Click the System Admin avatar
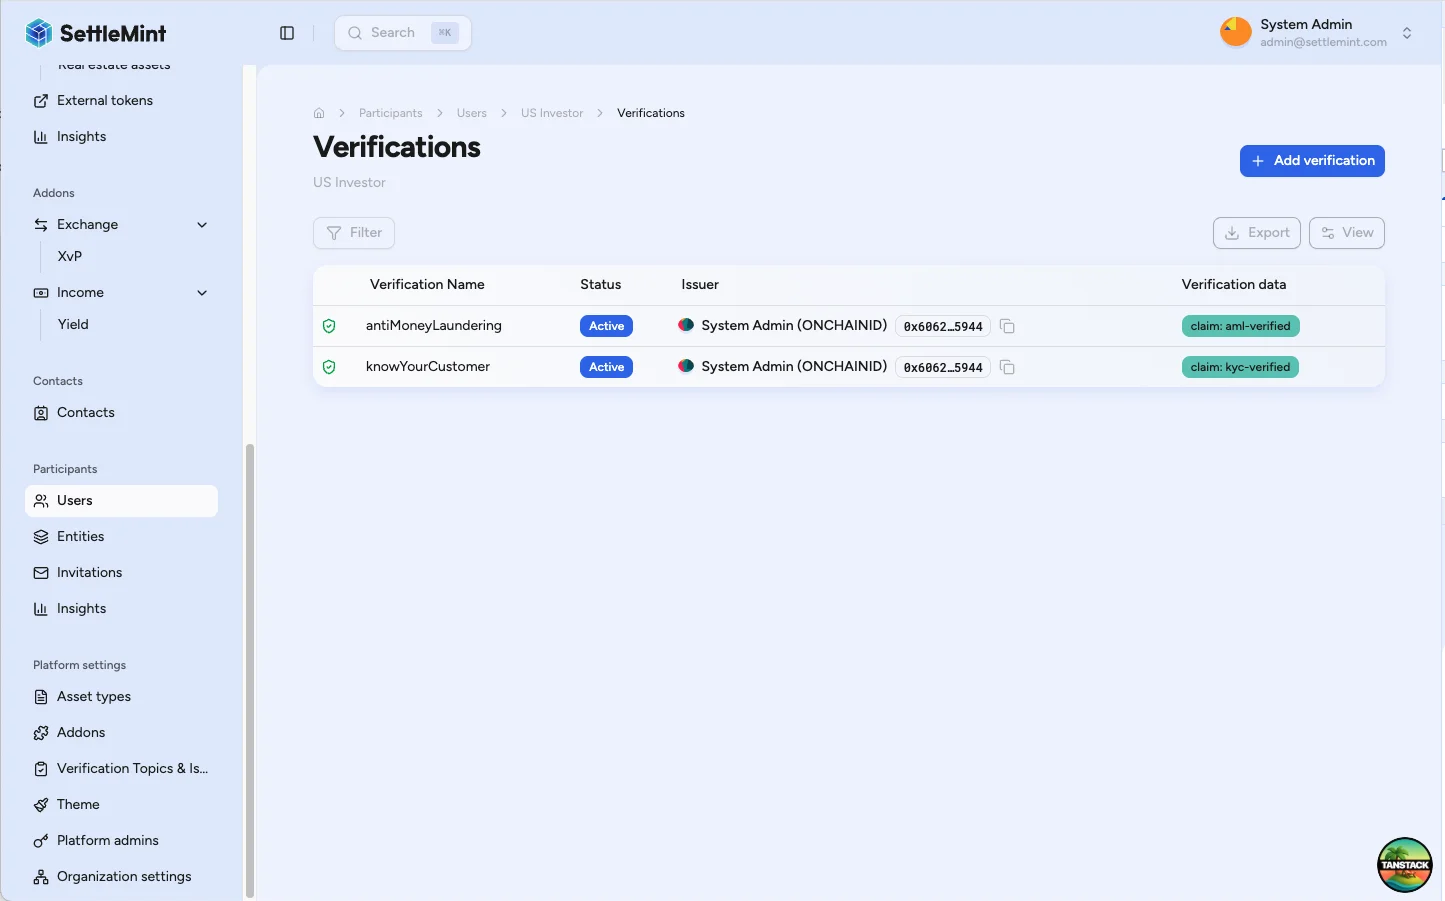The image size is (1445, 901). click(1235, 32)
